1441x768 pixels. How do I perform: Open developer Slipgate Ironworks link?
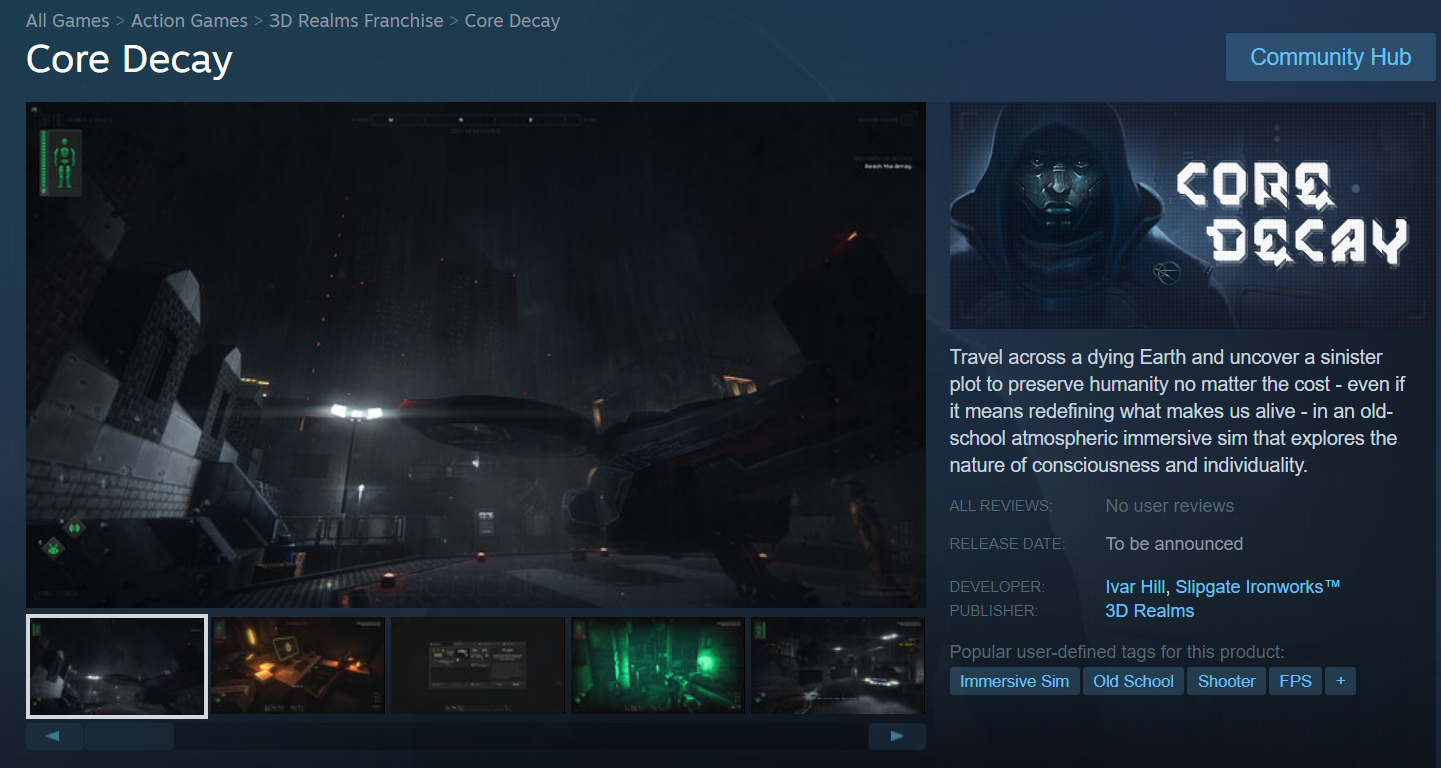pos(1258,587)
